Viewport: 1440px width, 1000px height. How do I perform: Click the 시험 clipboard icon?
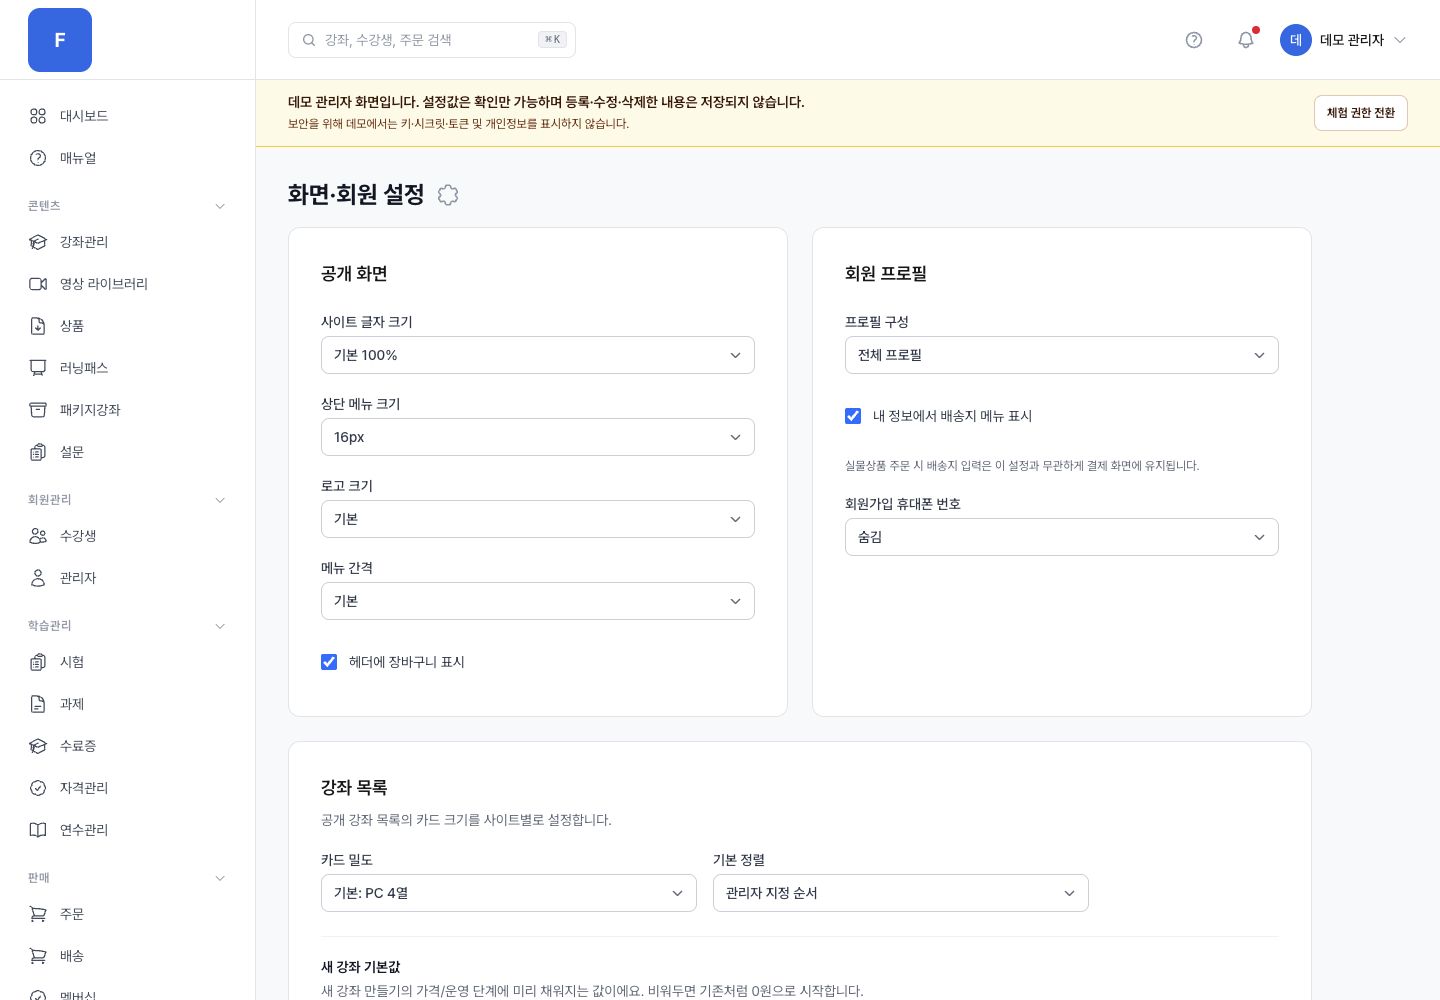tap(38, 662)
